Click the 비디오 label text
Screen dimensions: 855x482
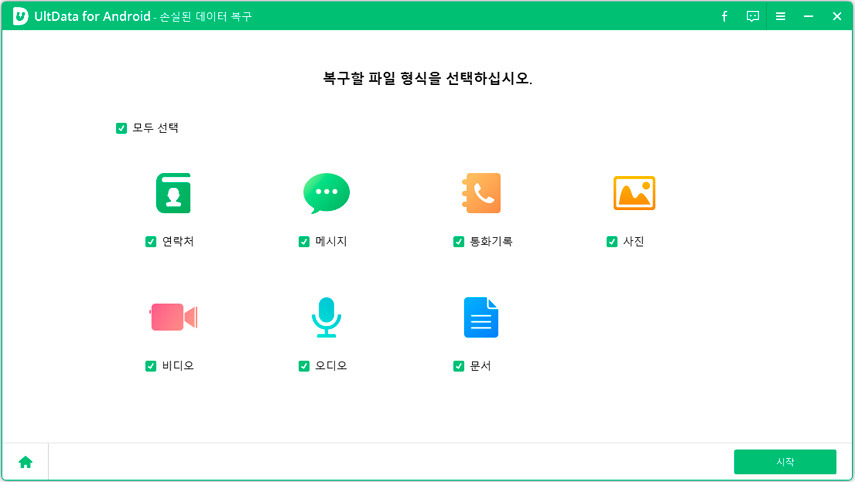[x=178, y=366]
